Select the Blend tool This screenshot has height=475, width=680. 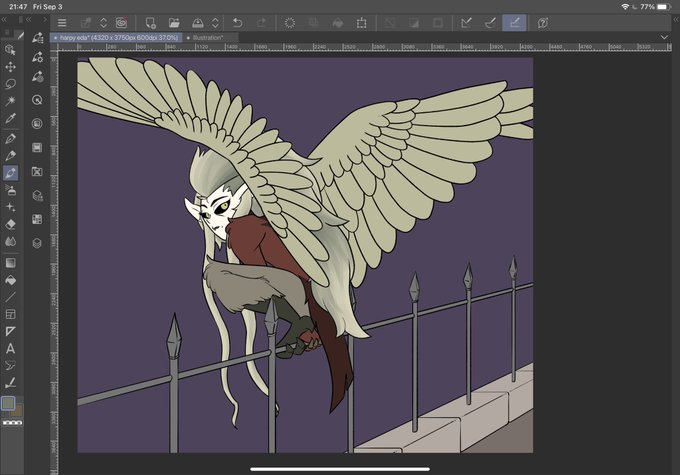tap(10, 241)
